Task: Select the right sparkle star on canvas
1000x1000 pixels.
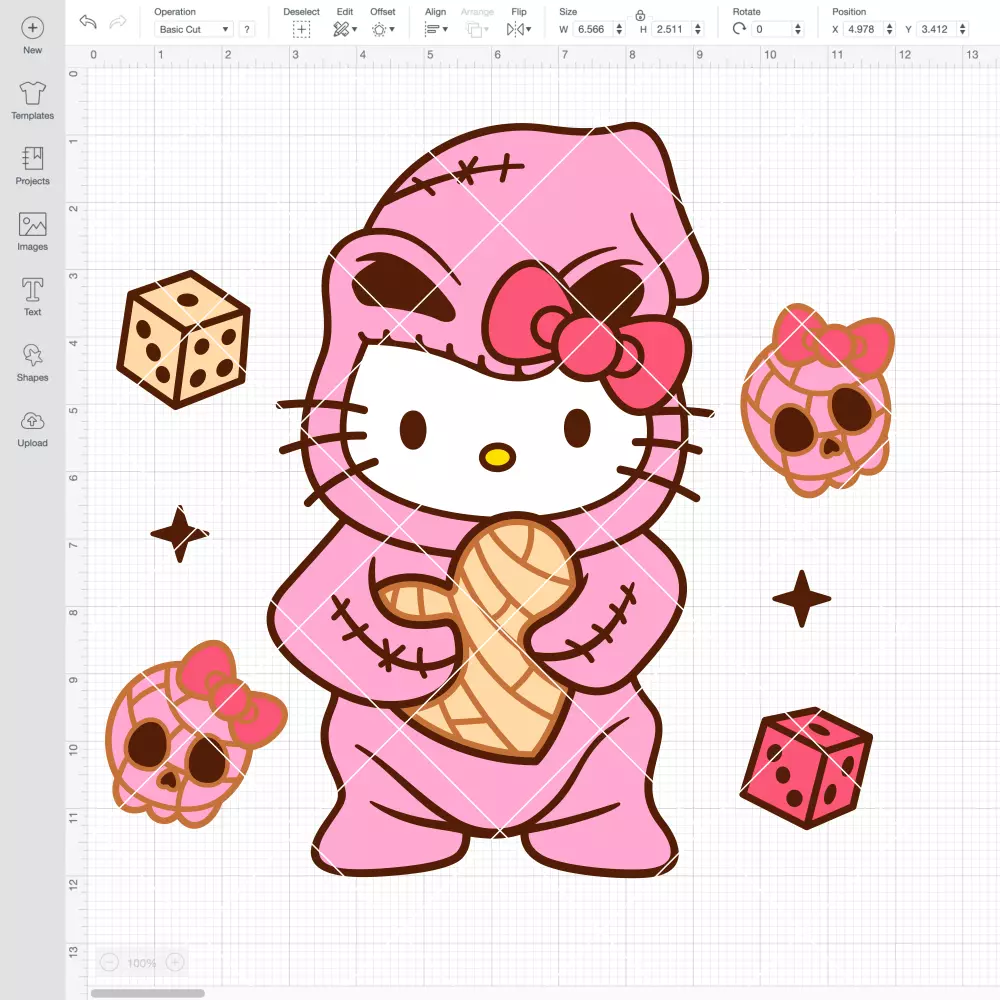Action: pos(802,599)
